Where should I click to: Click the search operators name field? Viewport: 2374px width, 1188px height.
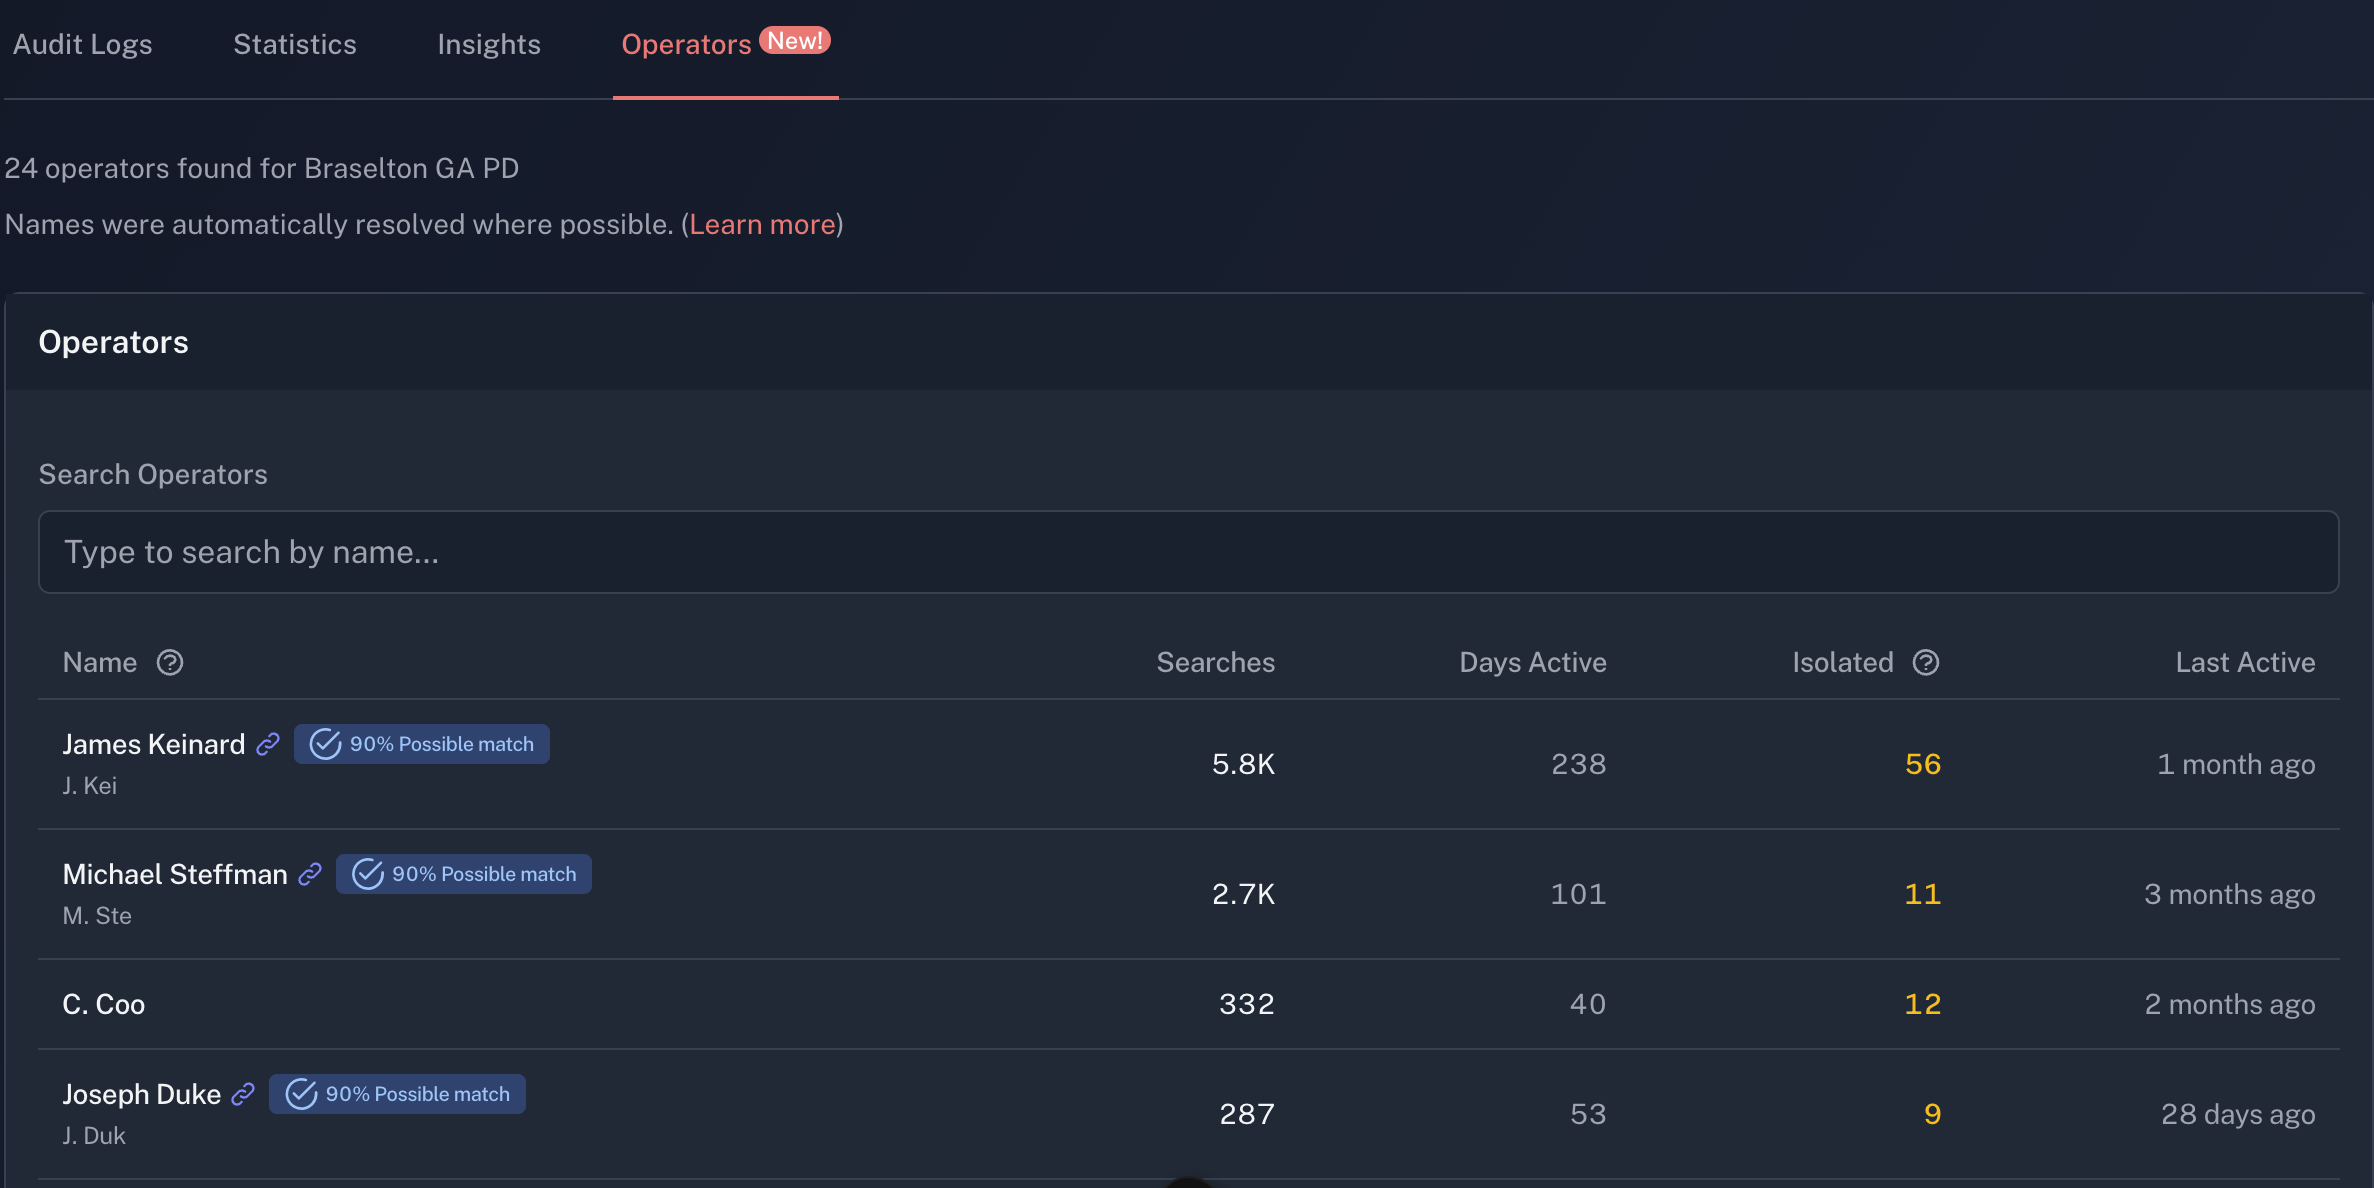1188,552
